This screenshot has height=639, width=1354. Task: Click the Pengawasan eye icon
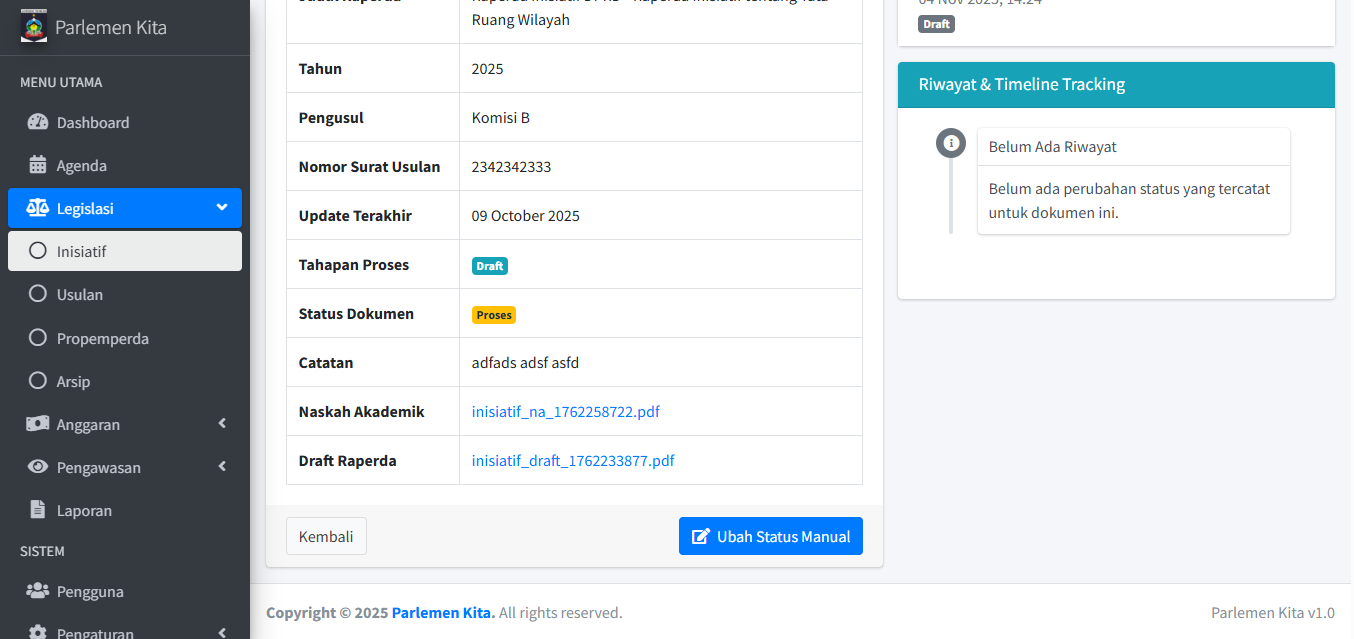(38, 467)
